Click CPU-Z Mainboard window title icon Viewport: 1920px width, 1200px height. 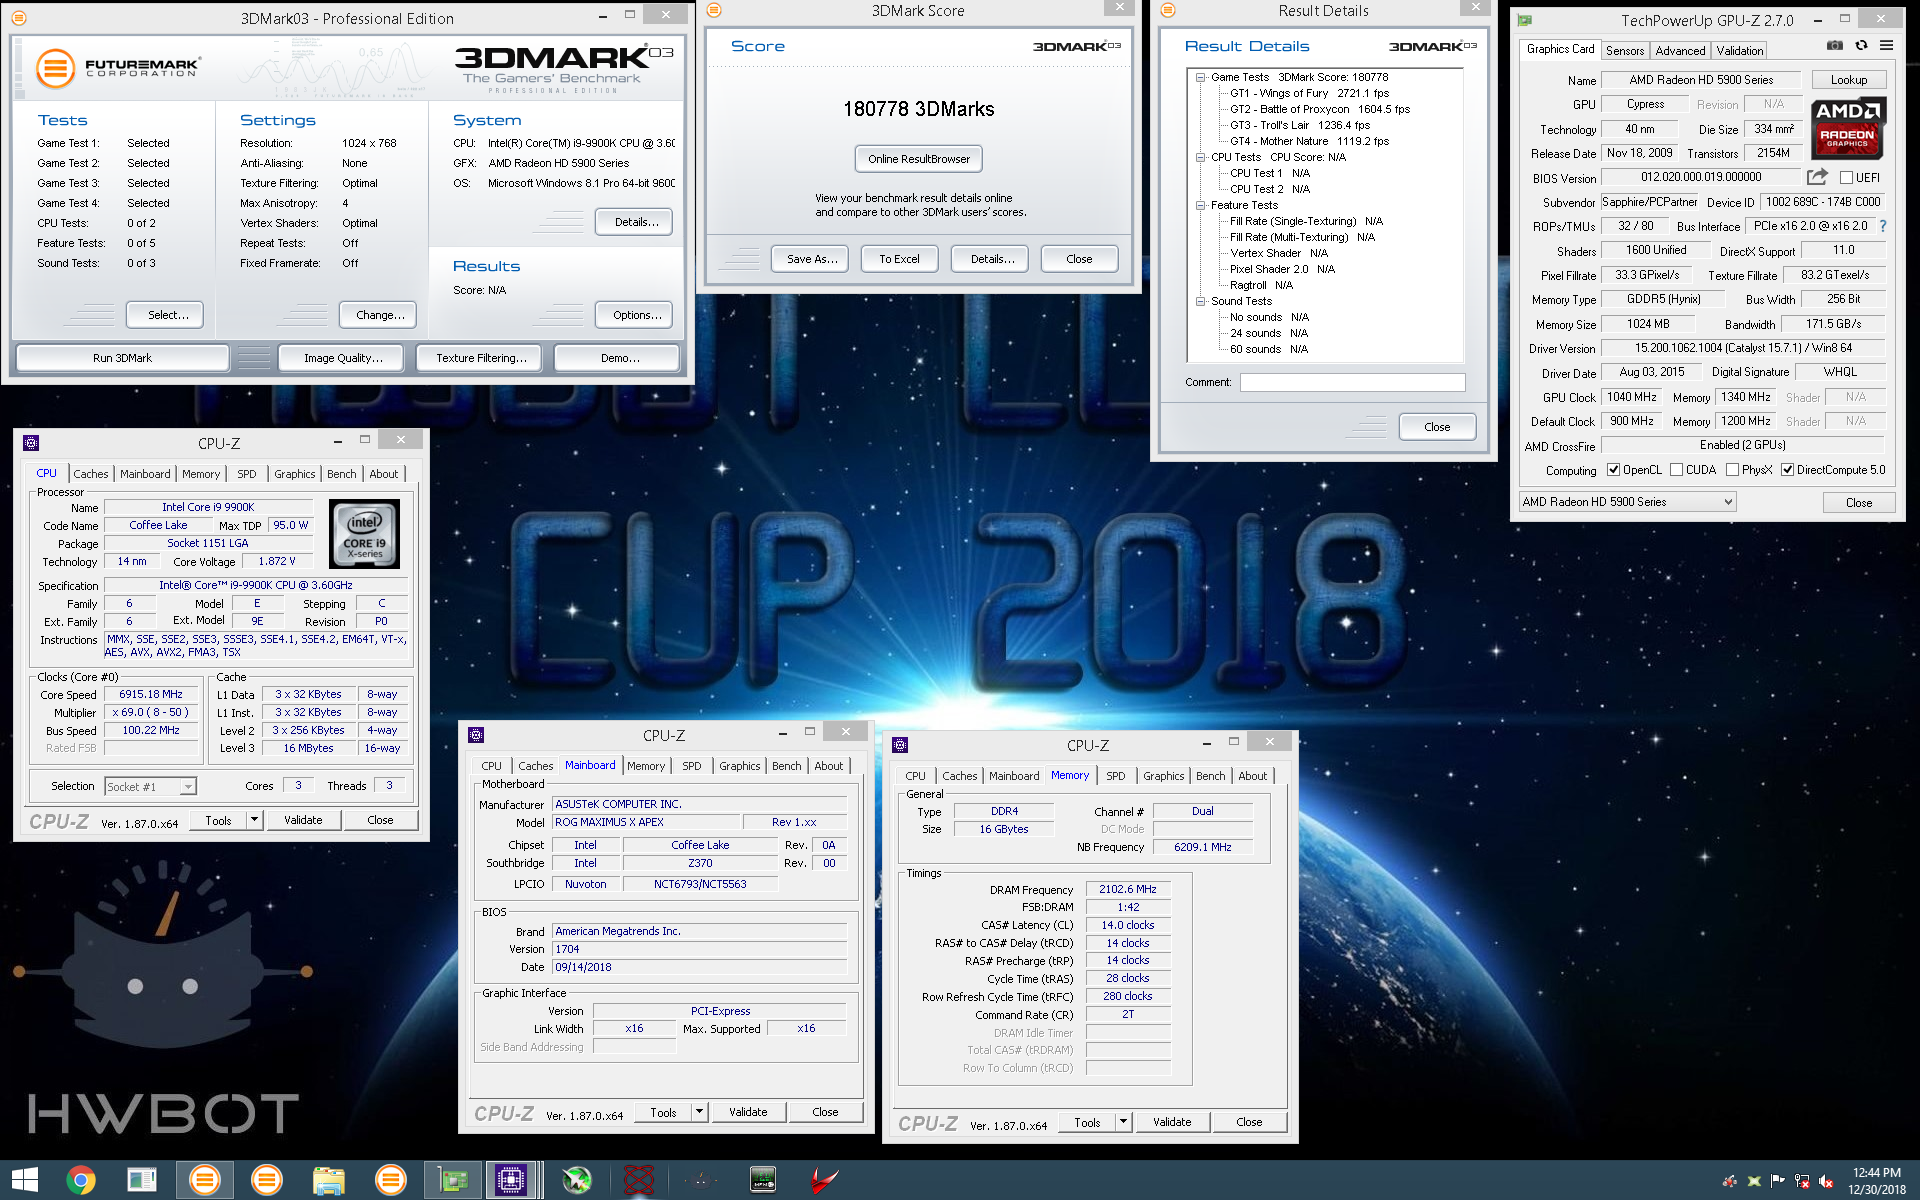[x=476, y=735]
